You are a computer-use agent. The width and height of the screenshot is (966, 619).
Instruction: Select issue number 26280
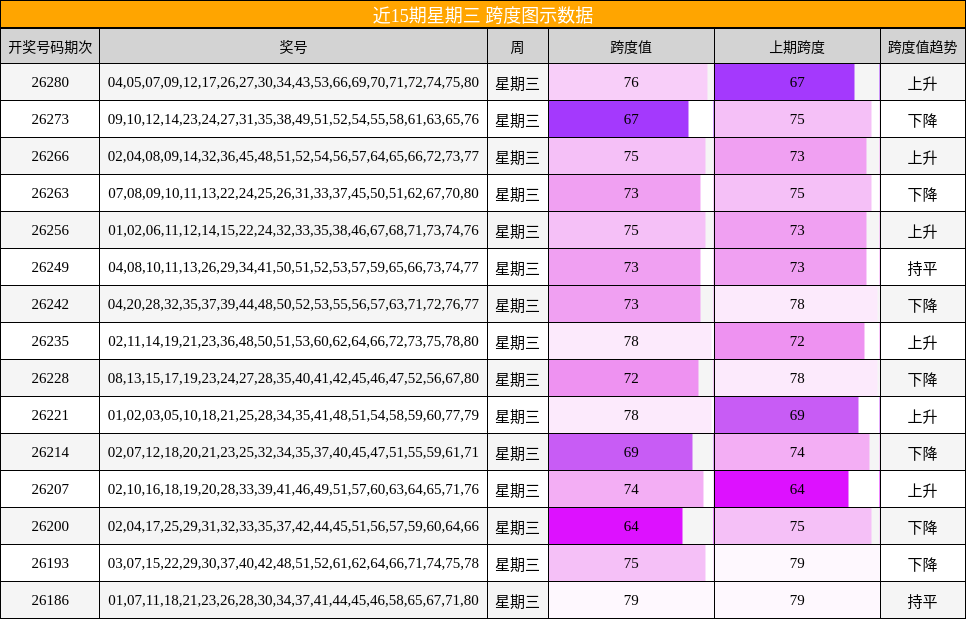pos(50,83)
